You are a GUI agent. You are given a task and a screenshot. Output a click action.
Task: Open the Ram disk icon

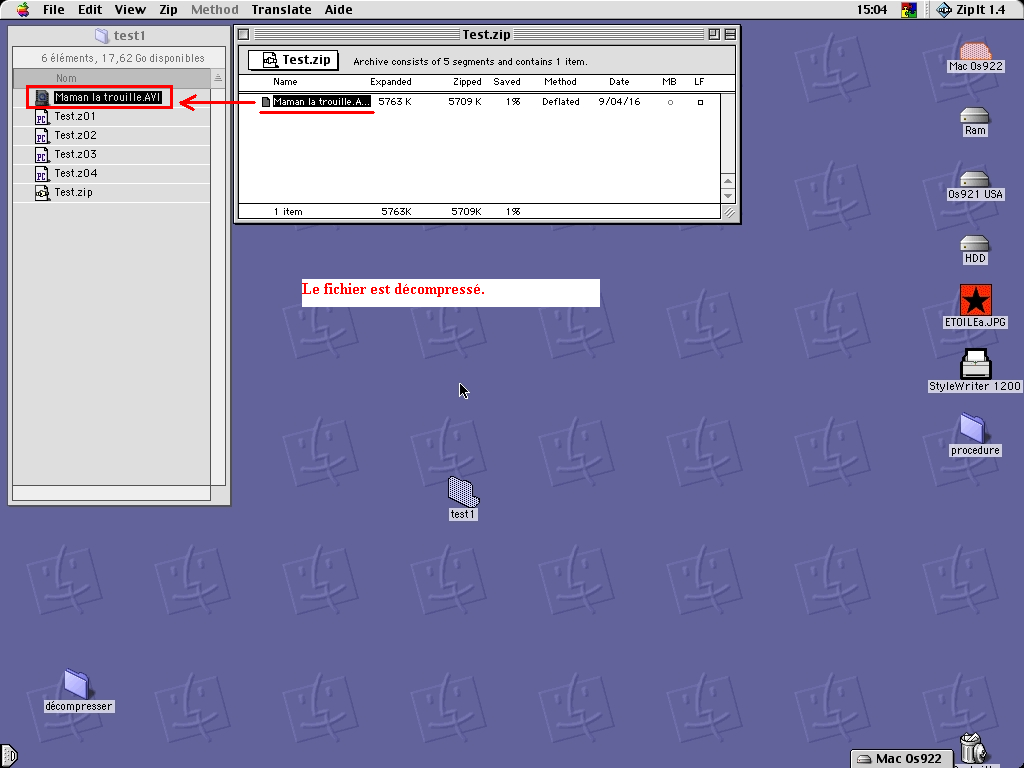(974, 116)
